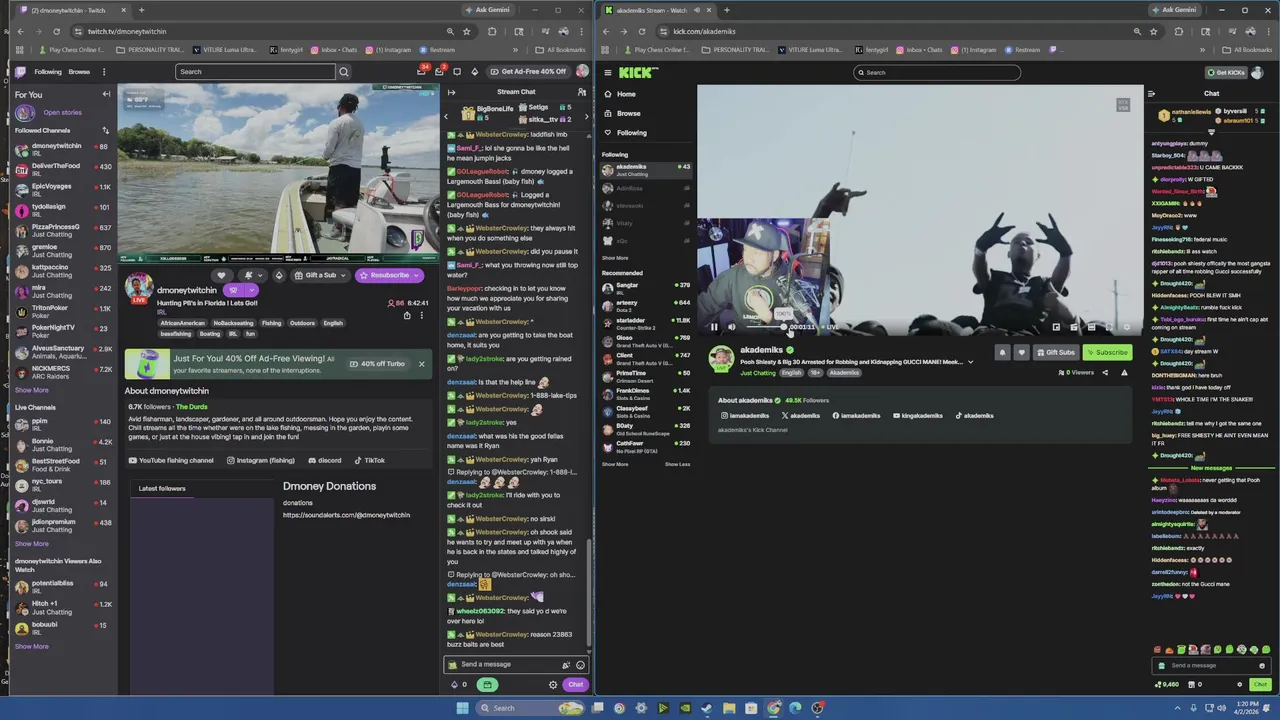
Task: Click the Twitch logo home icon
Action: [20, 72]
